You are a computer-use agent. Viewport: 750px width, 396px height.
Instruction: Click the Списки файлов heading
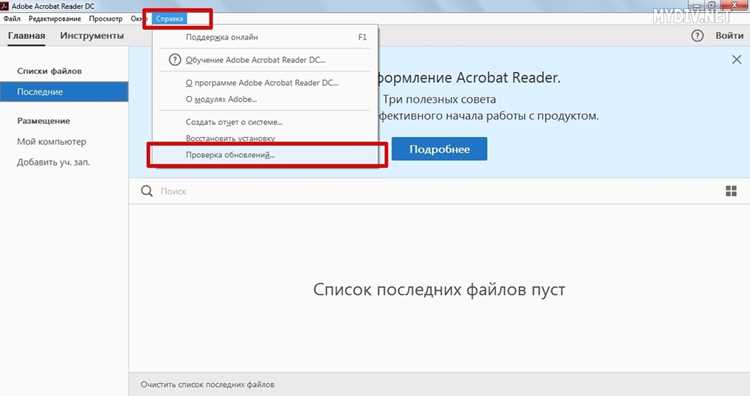(x=49, y=71)
